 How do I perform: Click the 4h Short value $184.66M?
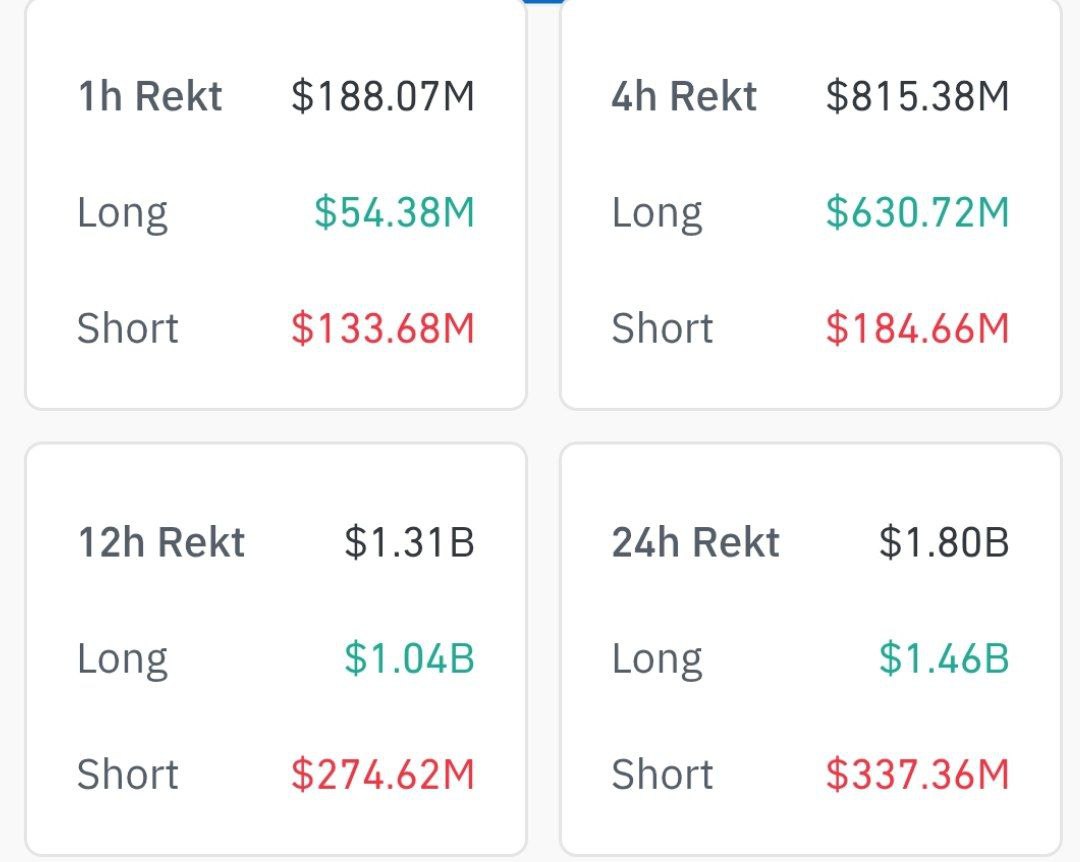917,329
